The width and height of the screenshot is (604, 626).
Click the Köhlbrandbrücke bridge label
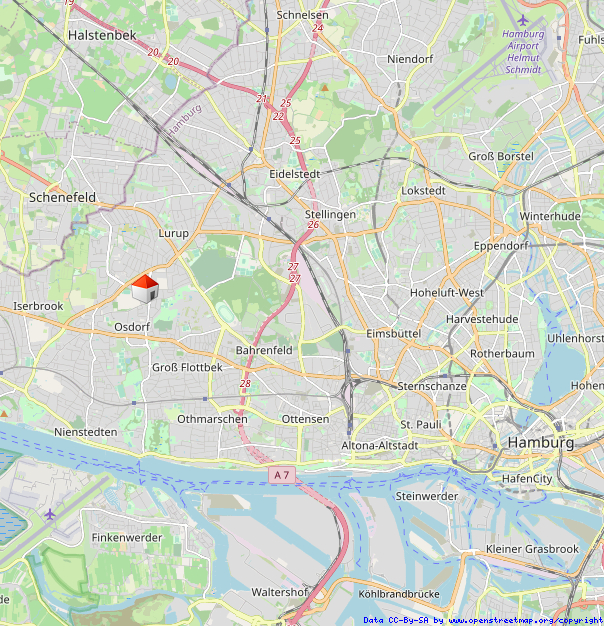pyautogui.click(x=399, y=594)
